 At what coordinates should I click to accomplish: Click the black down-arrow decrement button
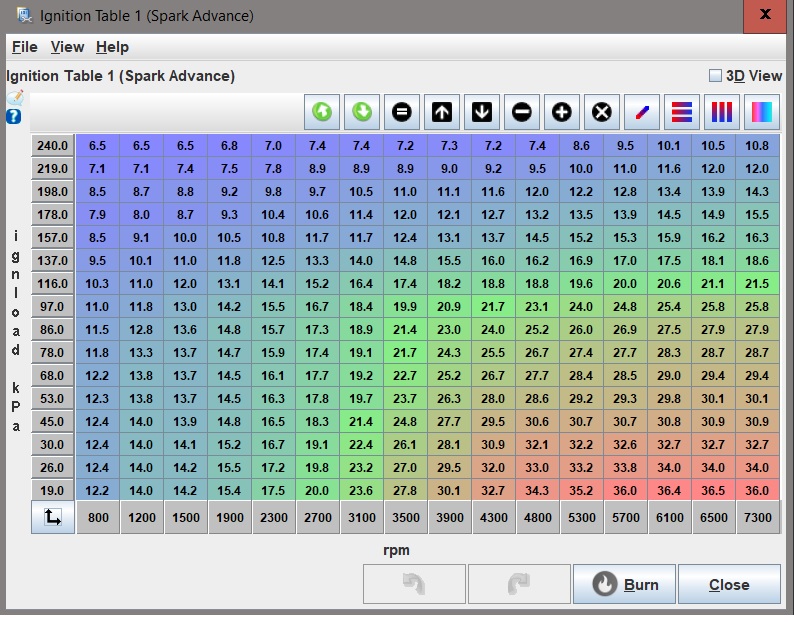(482, 112)
